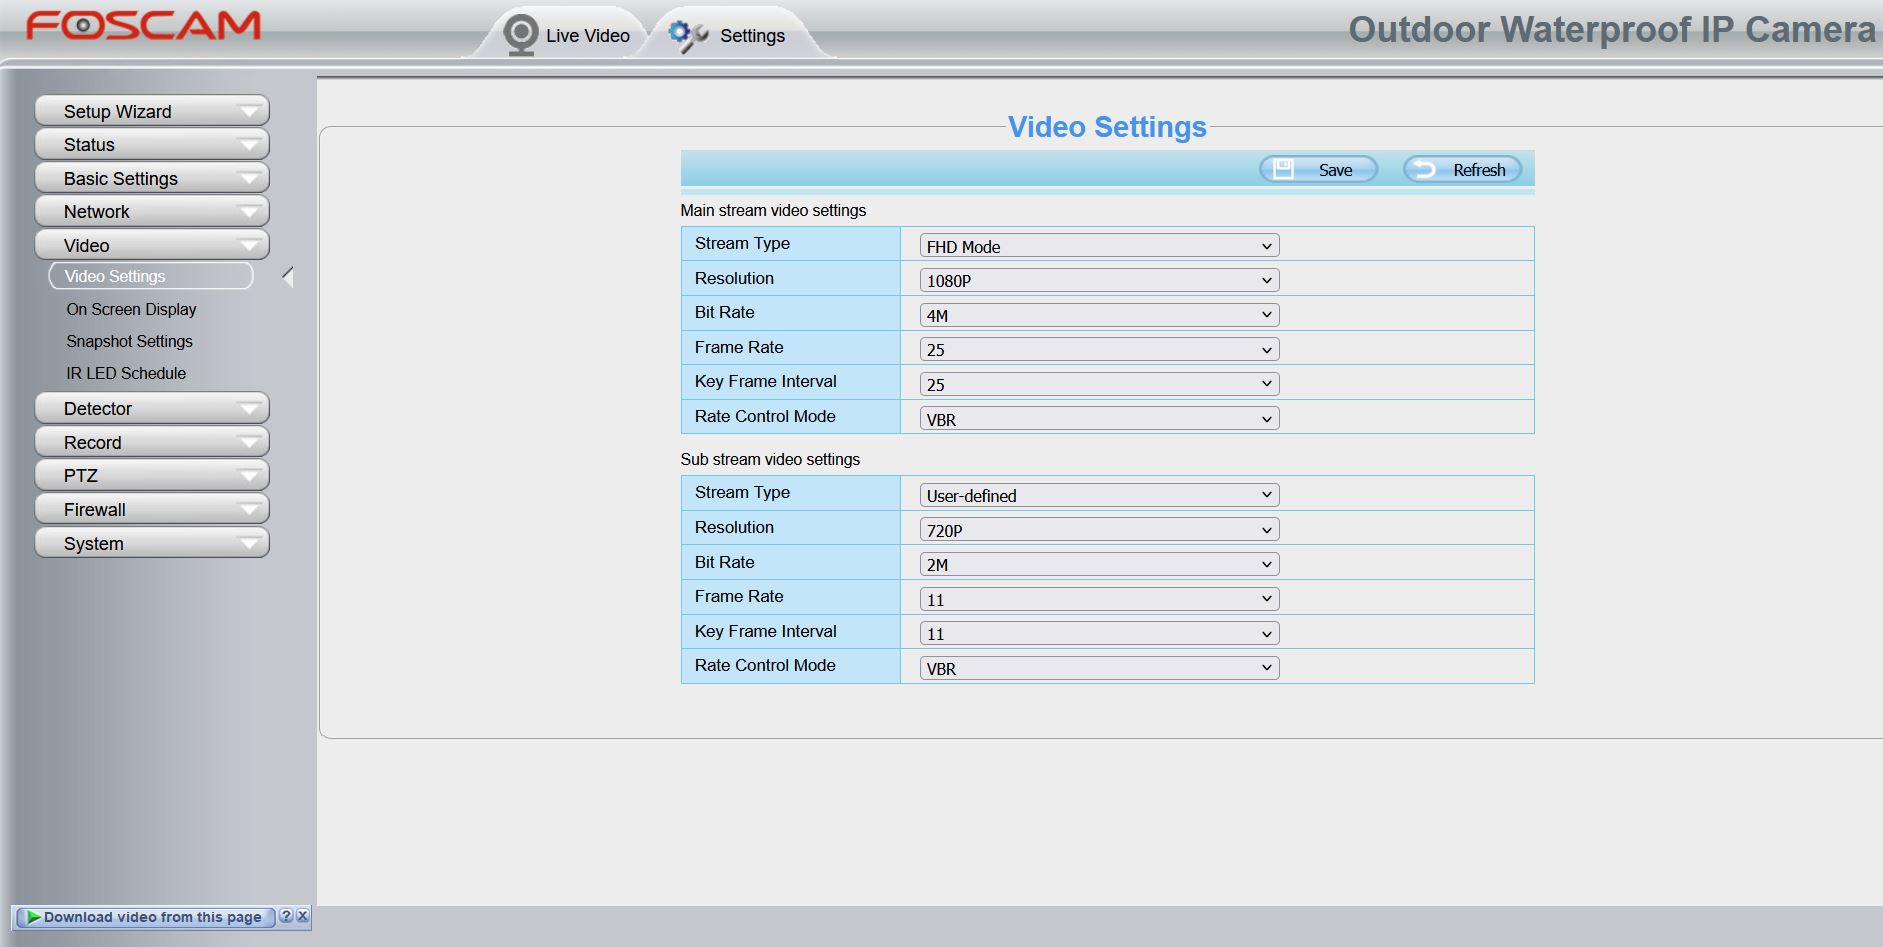Open main stream Resolution 1080P dropdown
1883x947 pixels.
(x=1099, y=280)
